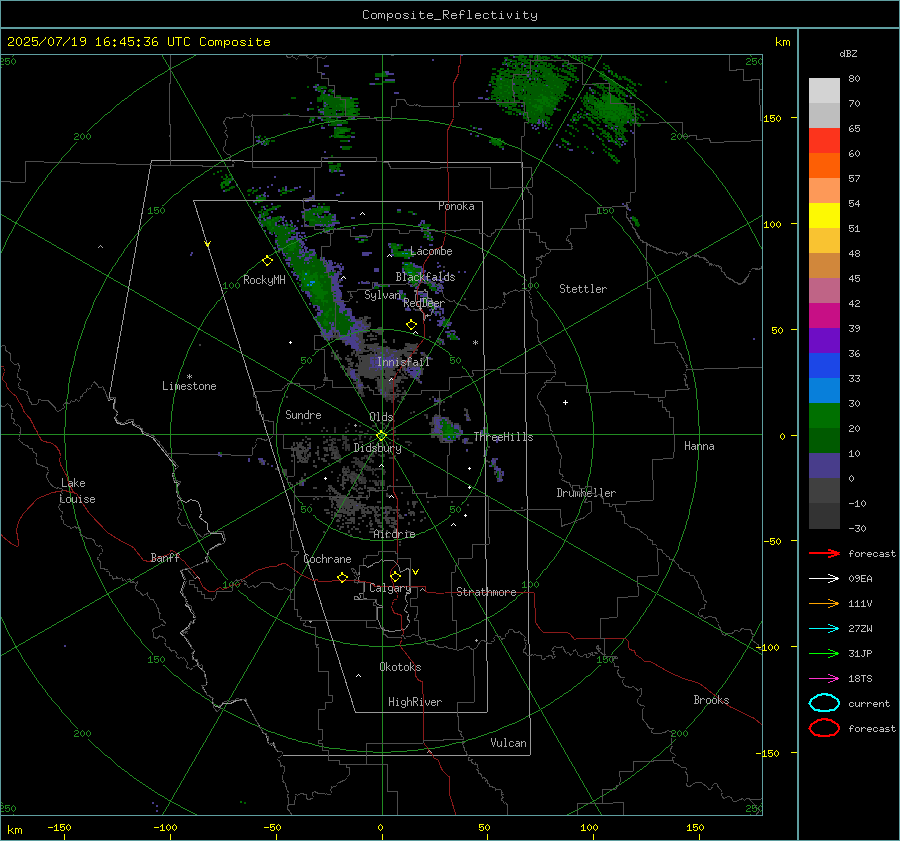Click the Lacombe label
Image resolution: width=900 pixels, height=841 pixels.
[x=431, y=251]
